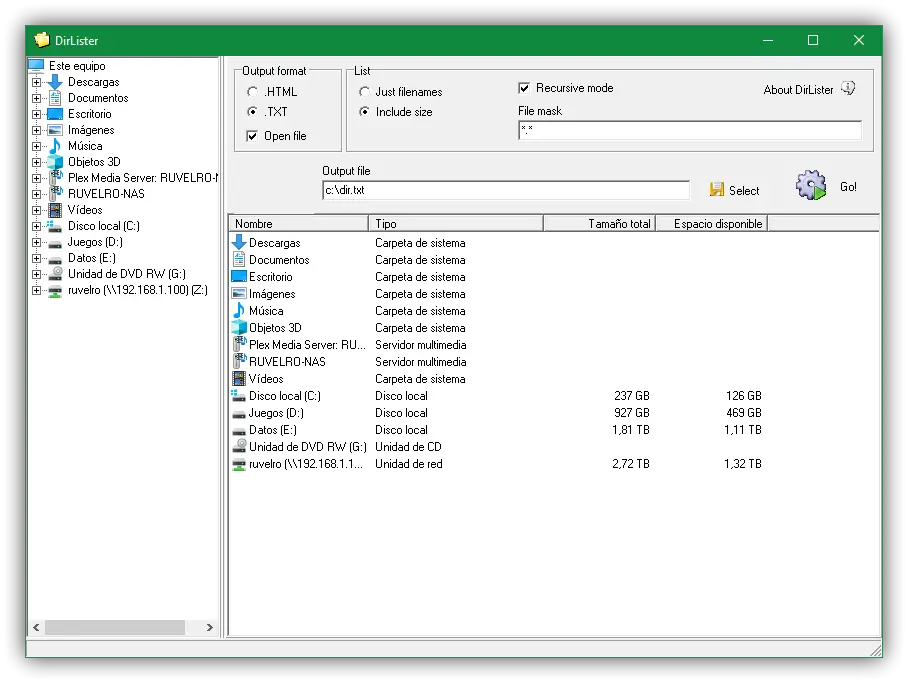Click tree horizontal scrollbar left arrow
The height and width of the screenshot is (683, 908).
pyautogui.click(x=36, y=627)
